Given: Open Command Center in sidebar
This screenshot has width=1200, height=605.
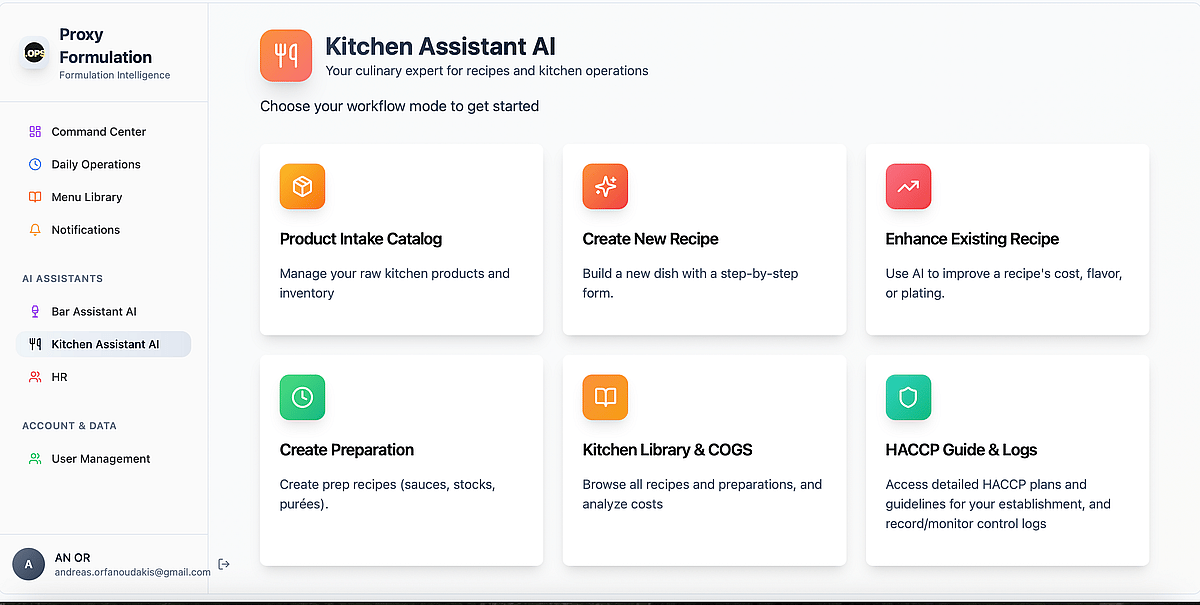Looking at the screenshot, I should 98,132.
